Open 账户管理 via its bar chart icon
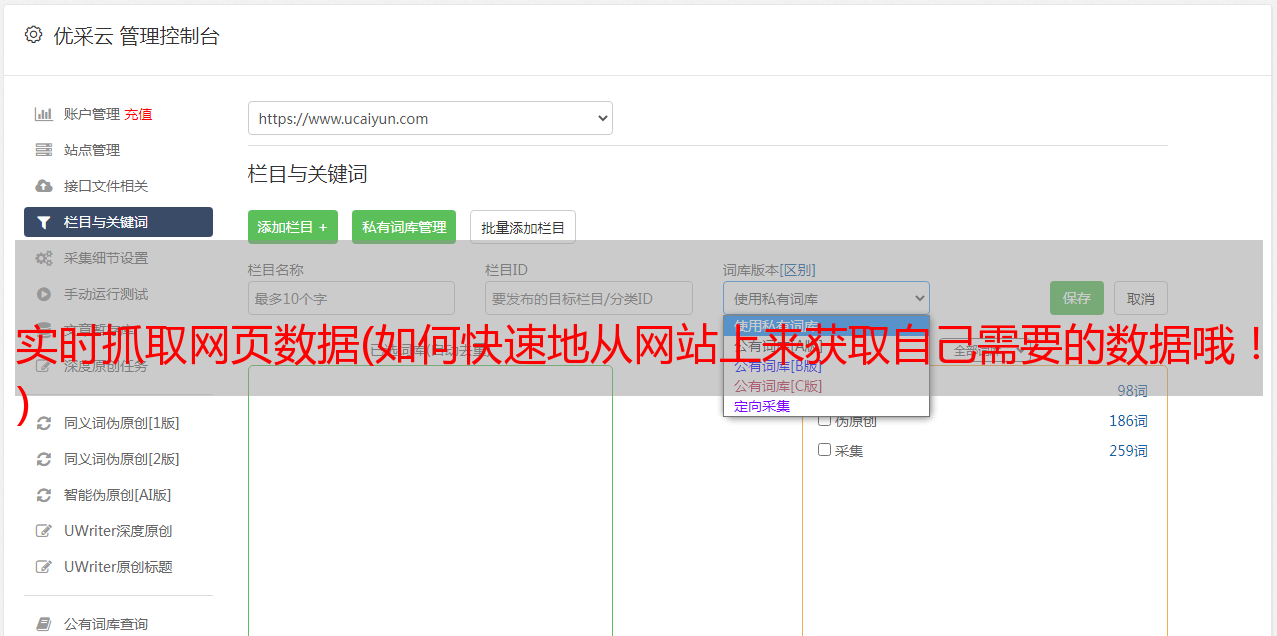This screenshot has width=1277, height=636. (x=44, y=114)
